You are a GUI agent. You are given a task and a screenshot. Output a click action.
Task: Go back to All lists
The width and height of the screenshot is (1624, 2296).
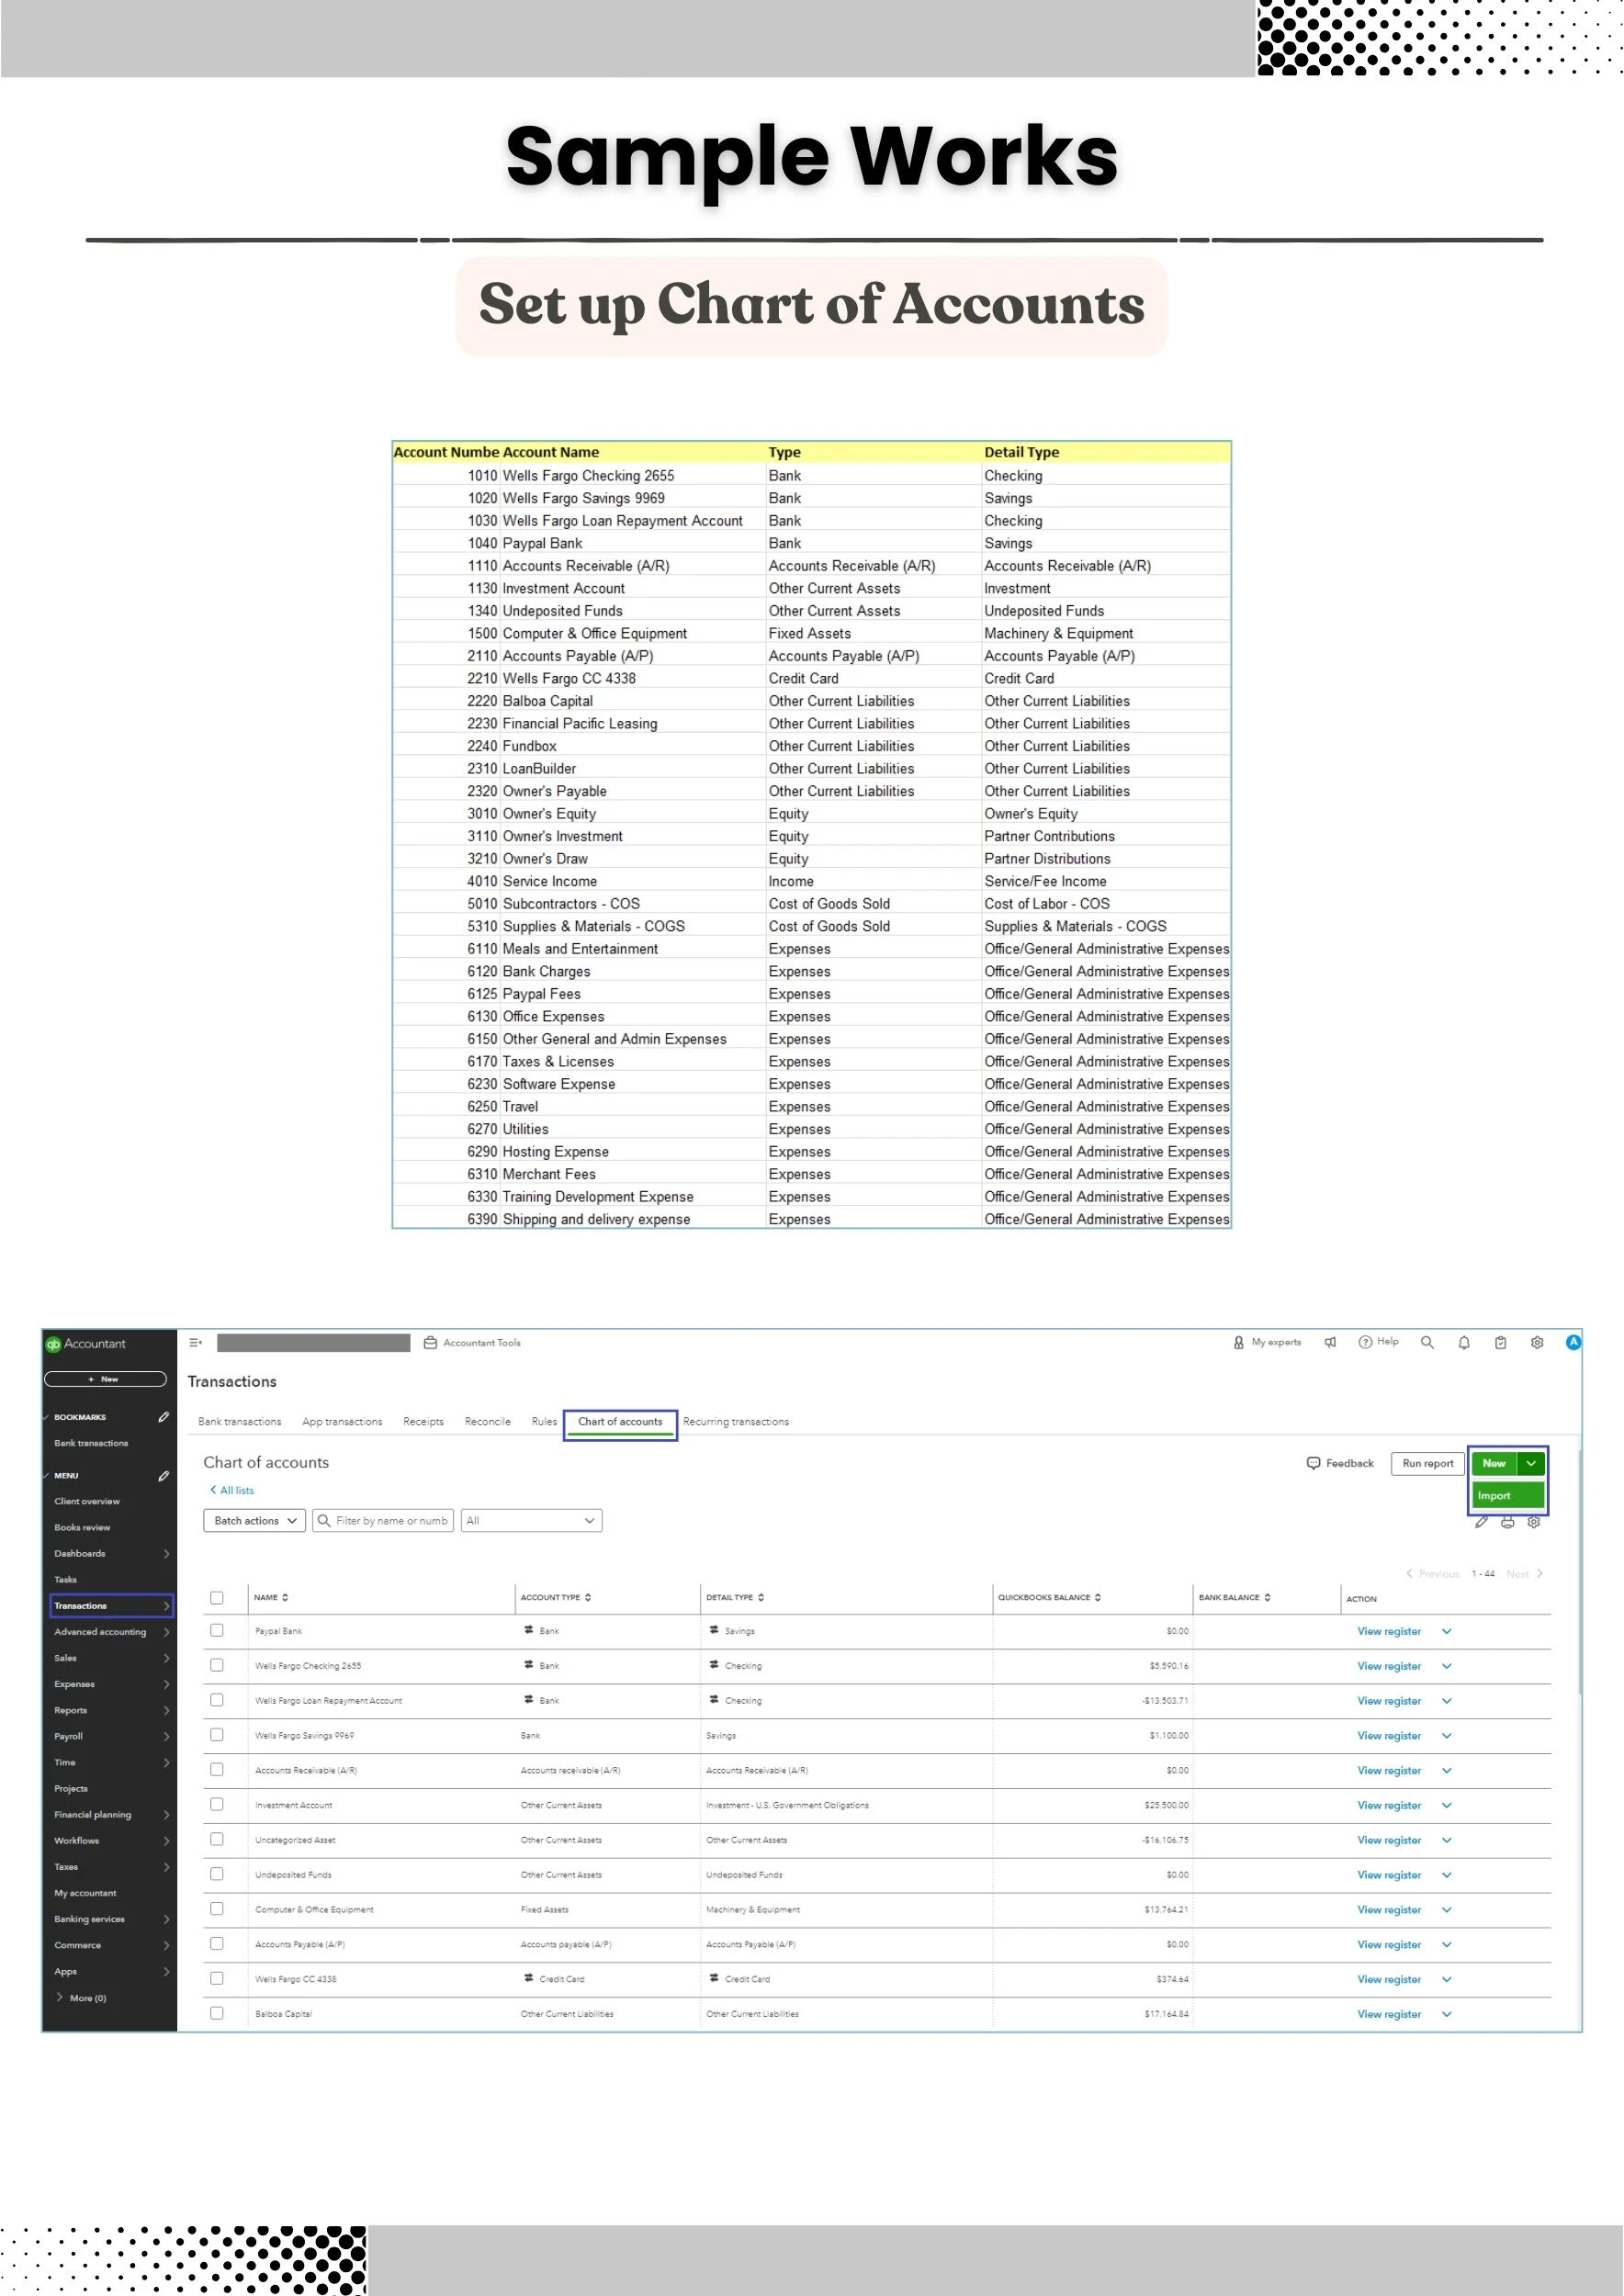(232, 1490)
